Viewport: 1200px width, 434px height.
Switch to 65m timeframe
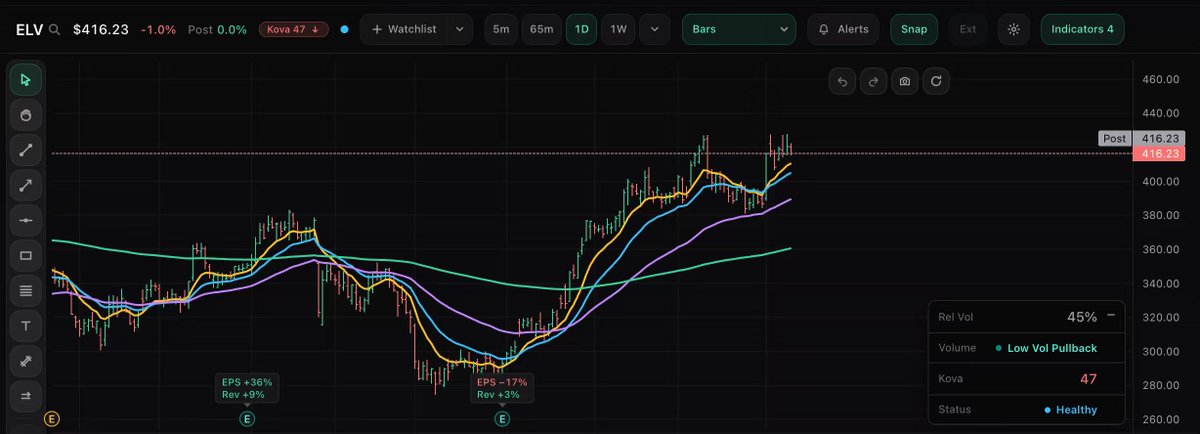point(541,29)
